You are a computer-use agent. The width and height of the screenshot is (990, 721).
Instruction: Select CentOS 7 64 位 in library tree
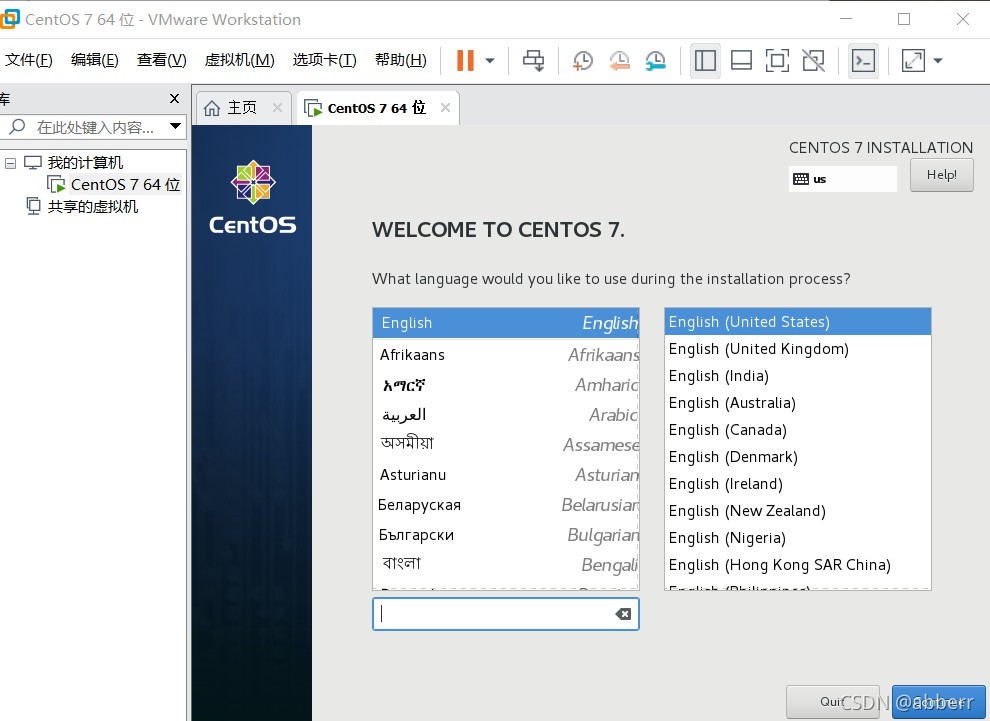pyautogui.click(x=114, y=184)
